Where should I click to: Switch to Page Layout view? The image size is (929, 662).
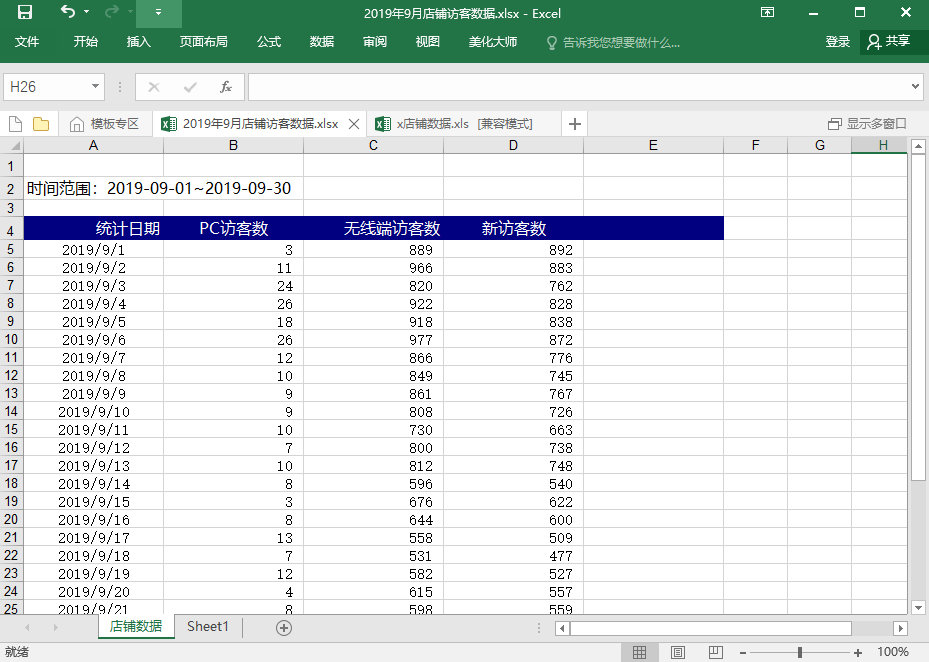tap(677, 652)
